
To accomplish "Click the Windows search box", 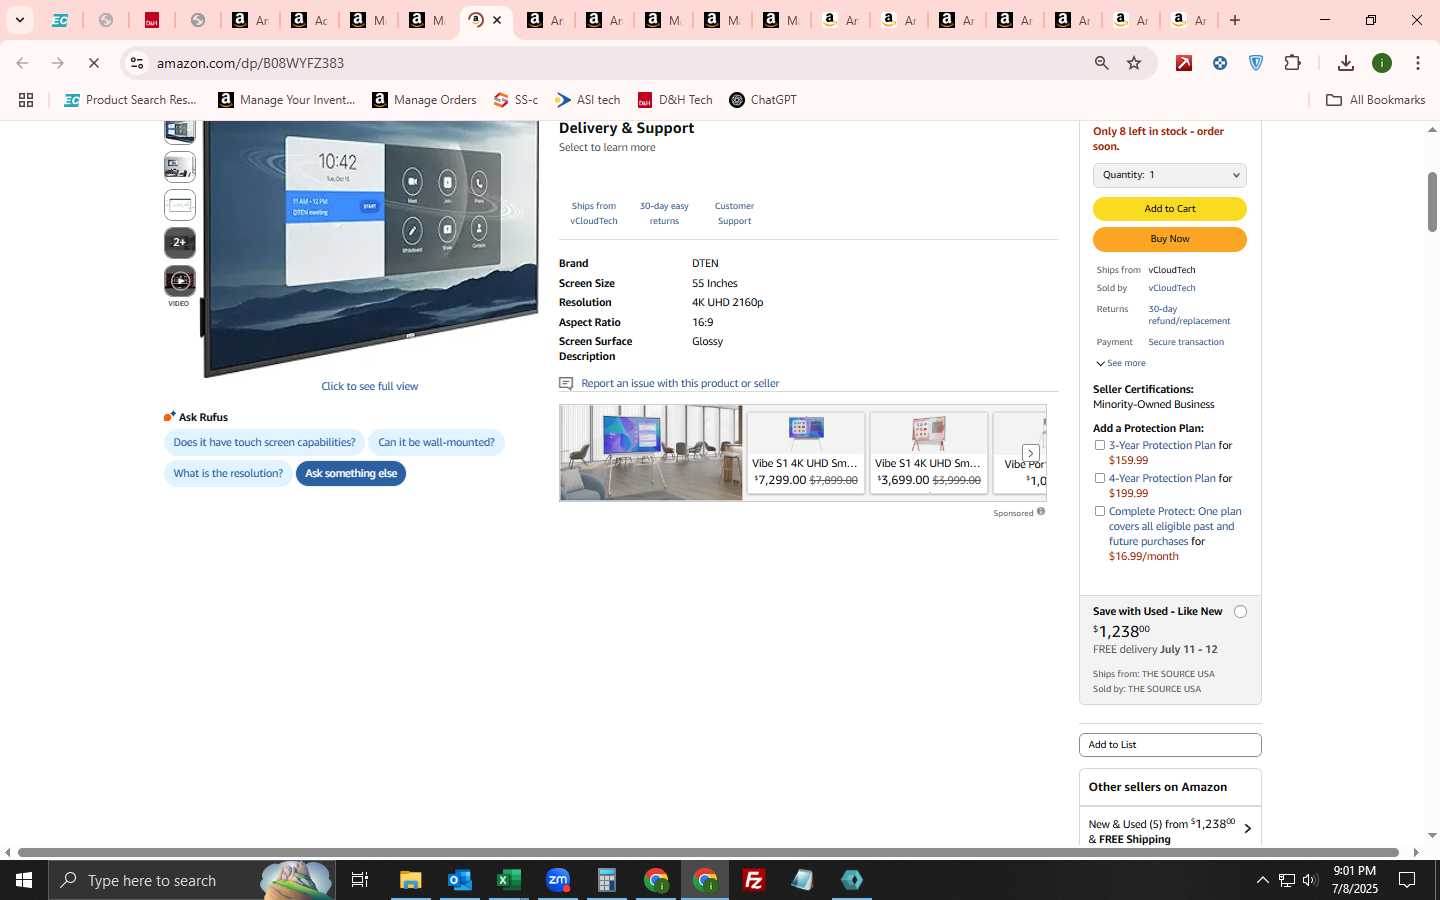I will click(x=190, y=880).
